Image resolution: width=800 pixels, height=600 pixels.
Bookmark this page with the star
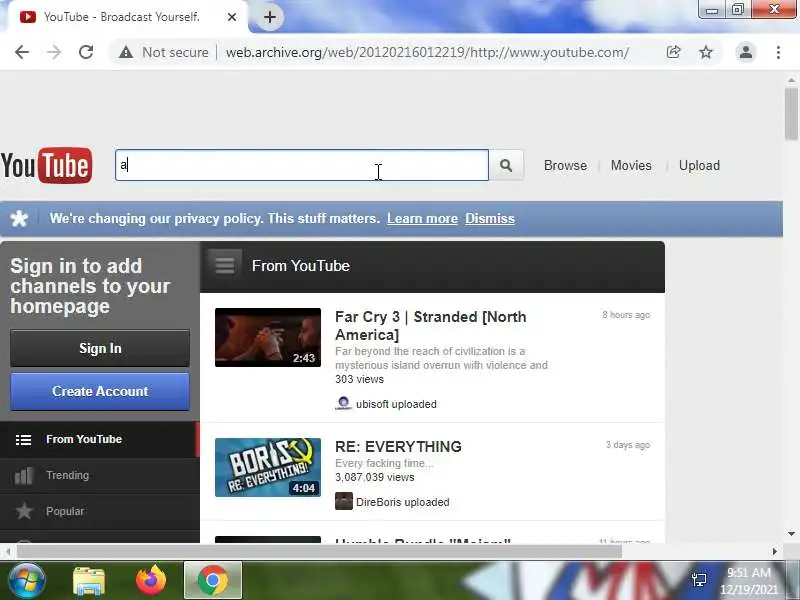pos(706,52)
